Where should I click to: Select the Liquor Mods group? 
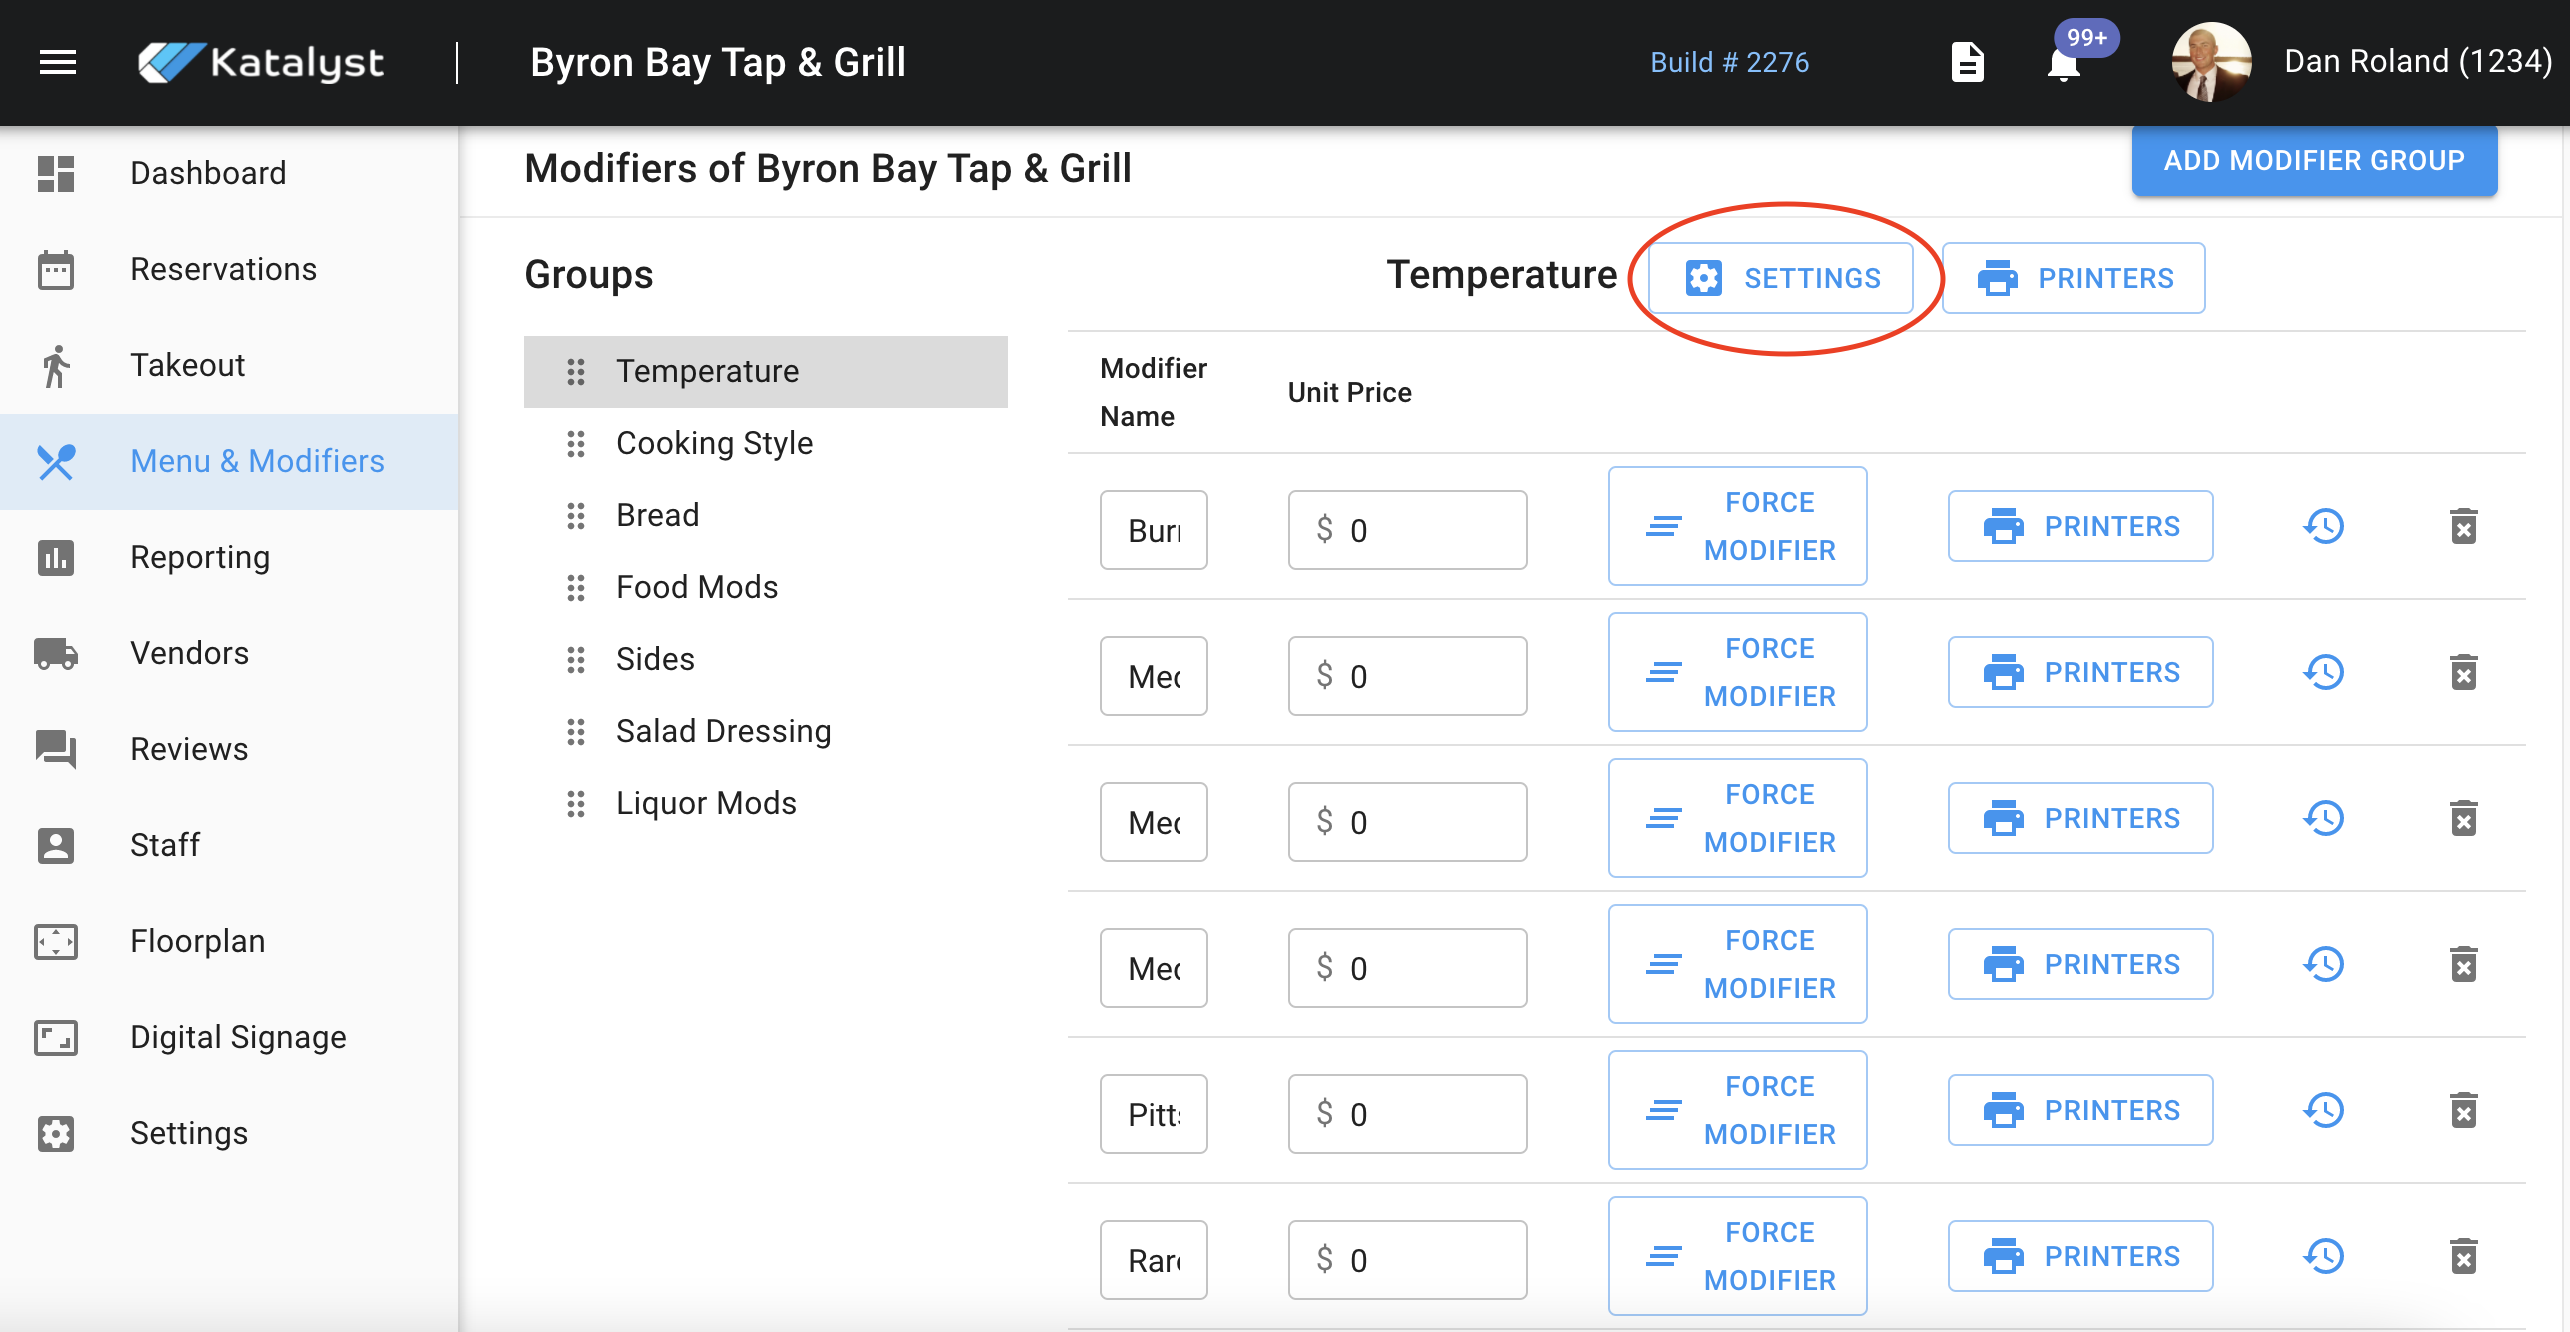[706, 803]
